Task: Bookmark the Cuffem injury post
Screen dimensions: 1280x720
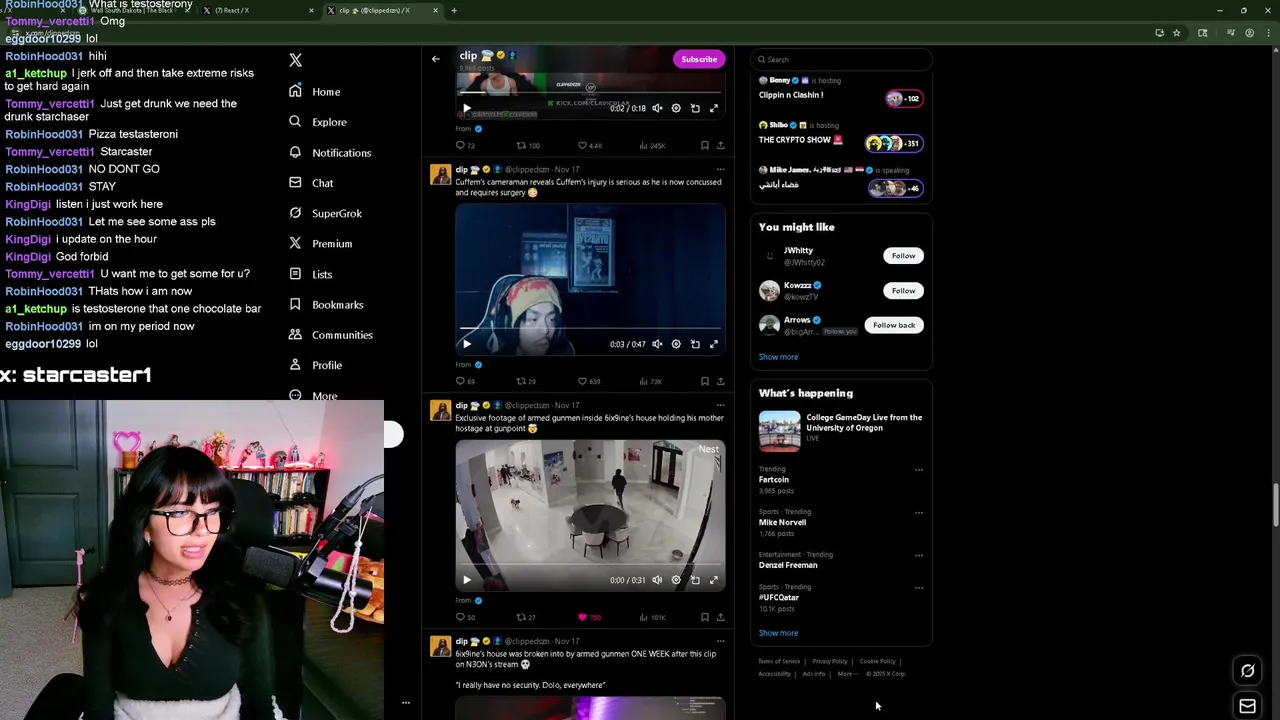Action: (704, 381)
